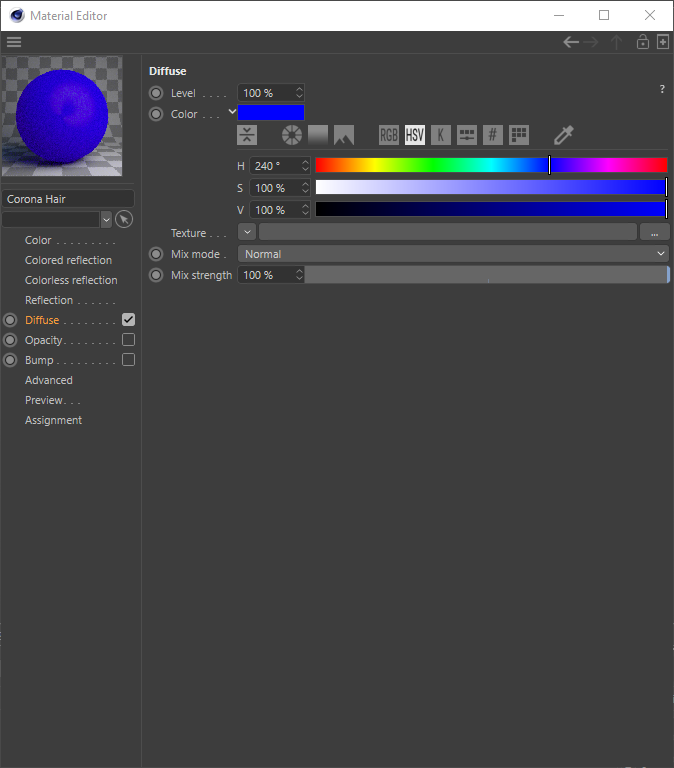Viewport: 674px width, 768px height.
Task: Select the color wheel mode icon
Action: click(292, 135)
